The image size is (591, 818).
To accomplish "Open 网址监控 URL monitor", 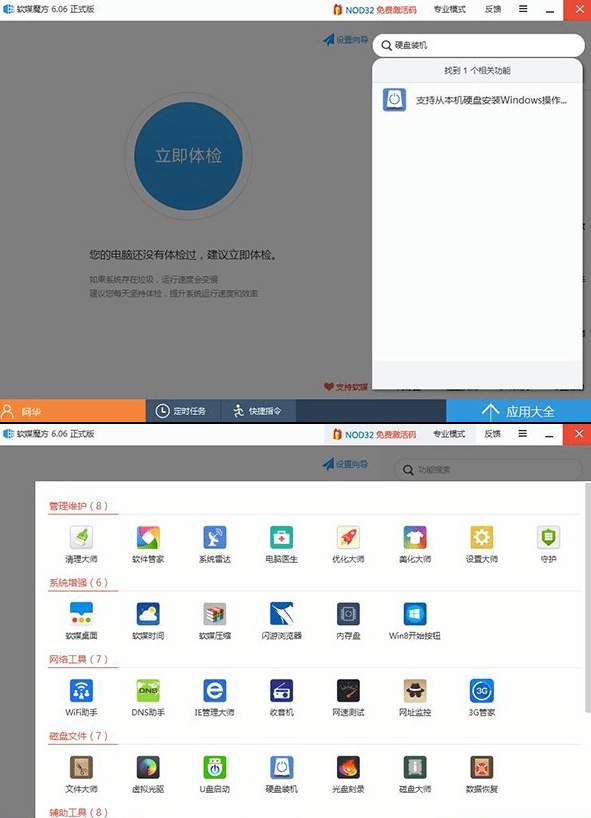I will click(x=415, y=697).
